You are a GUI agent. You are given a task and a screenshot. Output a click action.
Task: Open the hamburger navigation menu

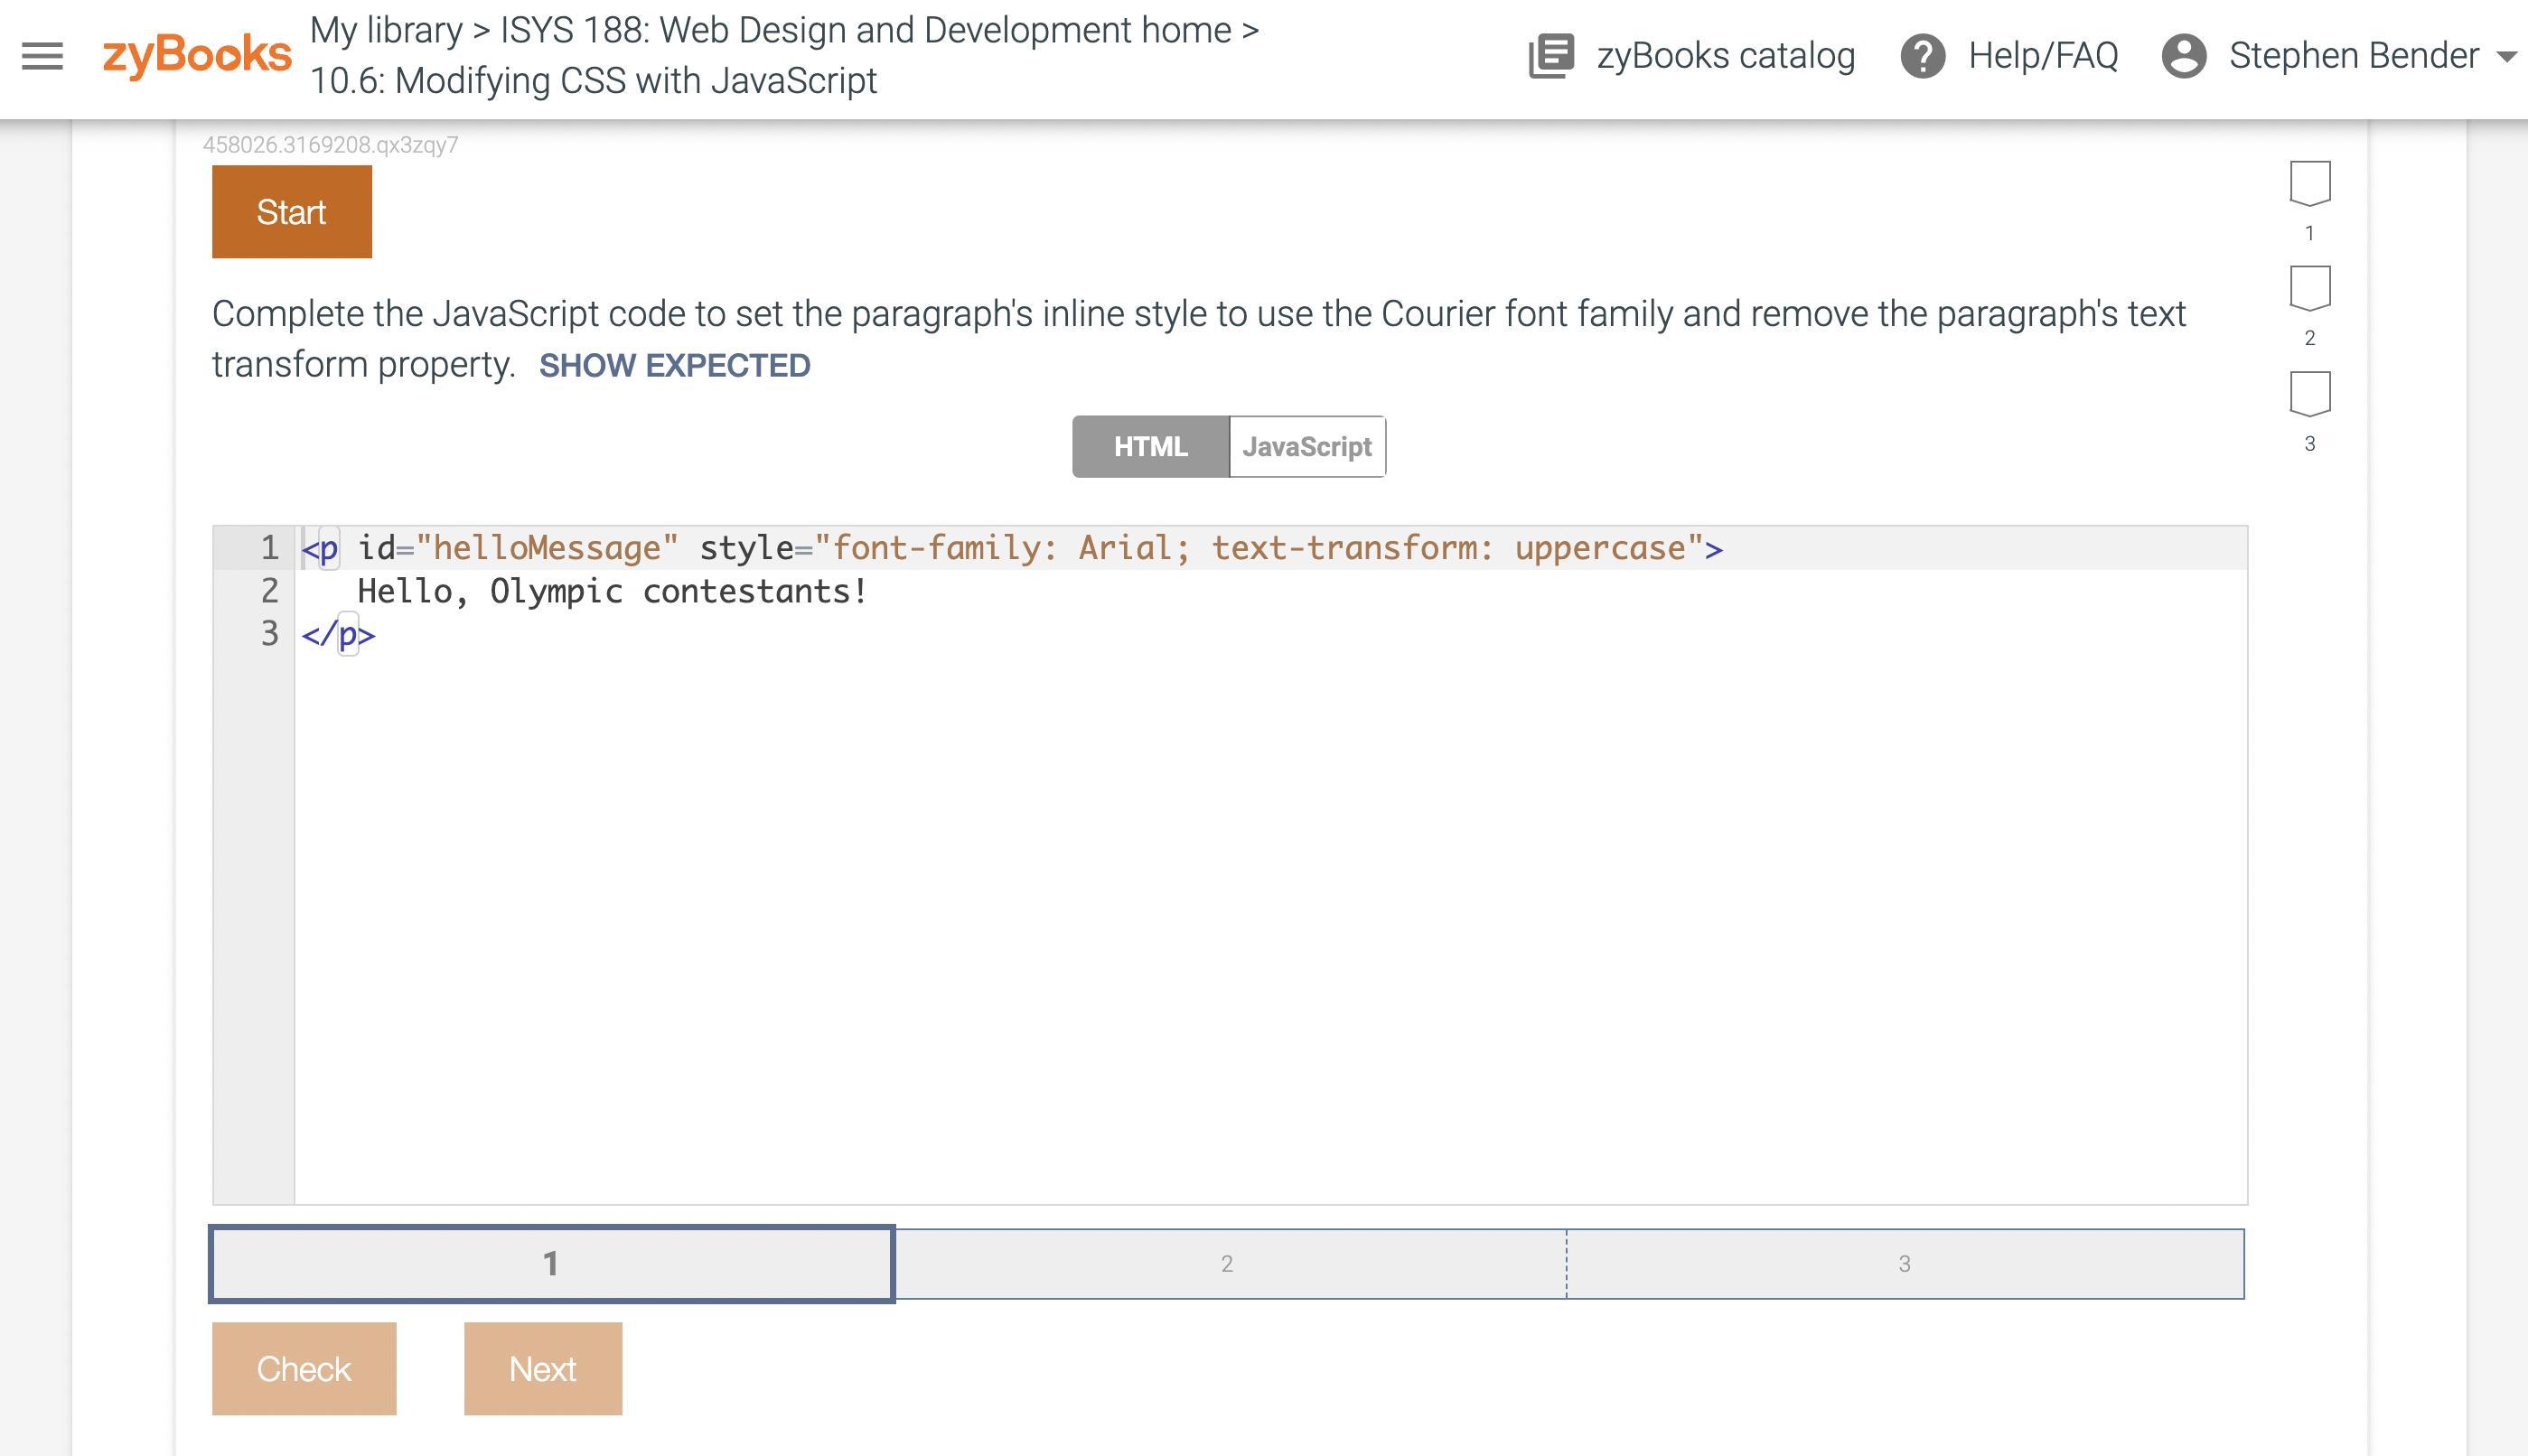pos(42,55)
